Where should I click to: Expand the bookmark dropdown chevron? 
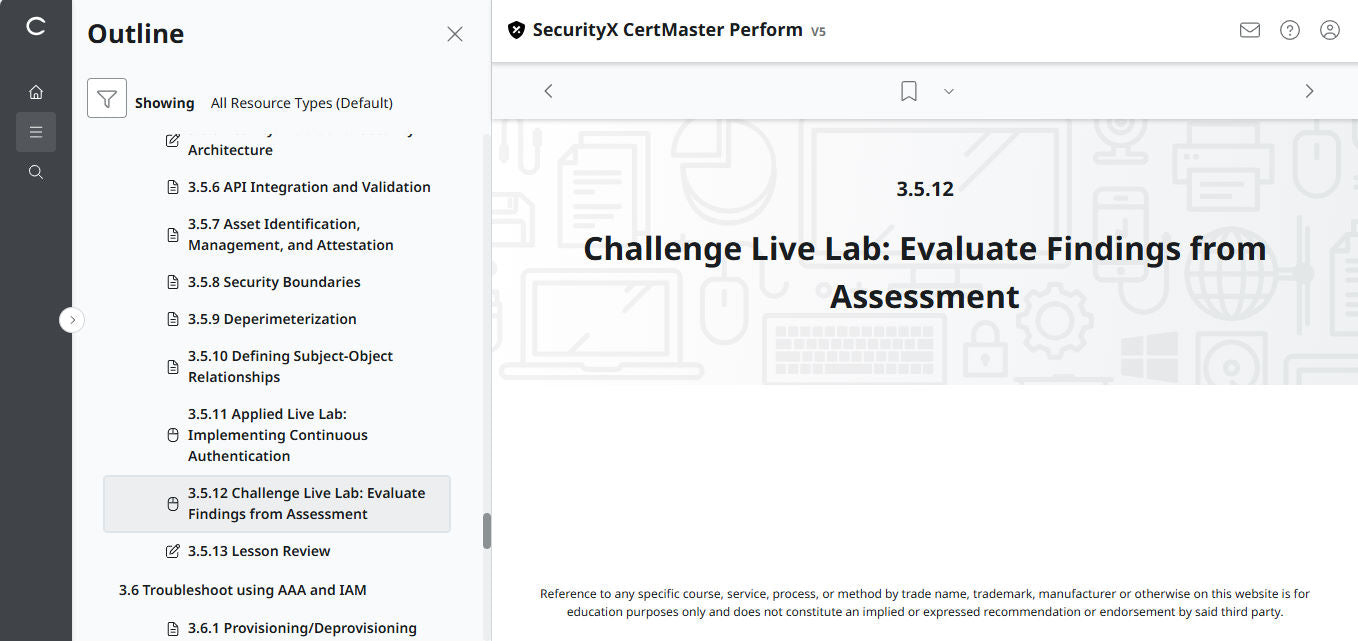pos(949,91)
